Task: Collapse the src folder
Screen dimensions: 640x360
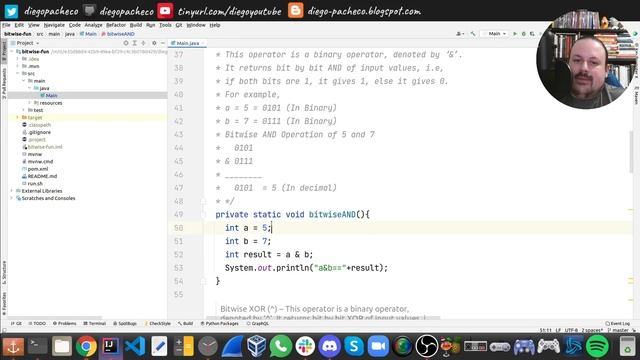Action: click(x=18, y=73)
